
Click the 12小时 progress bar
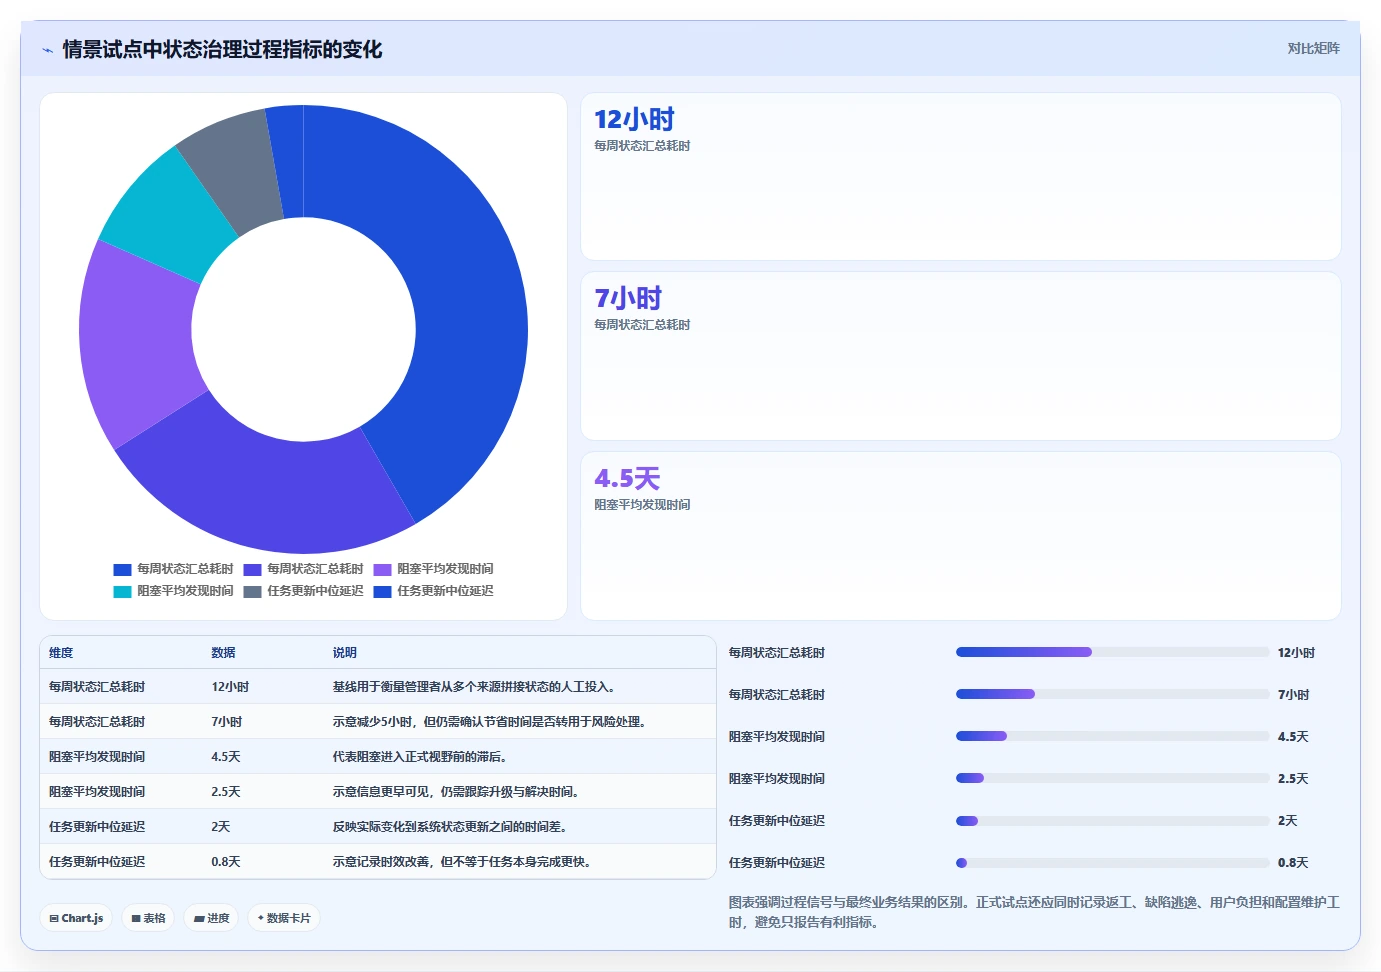point(1112,652)
